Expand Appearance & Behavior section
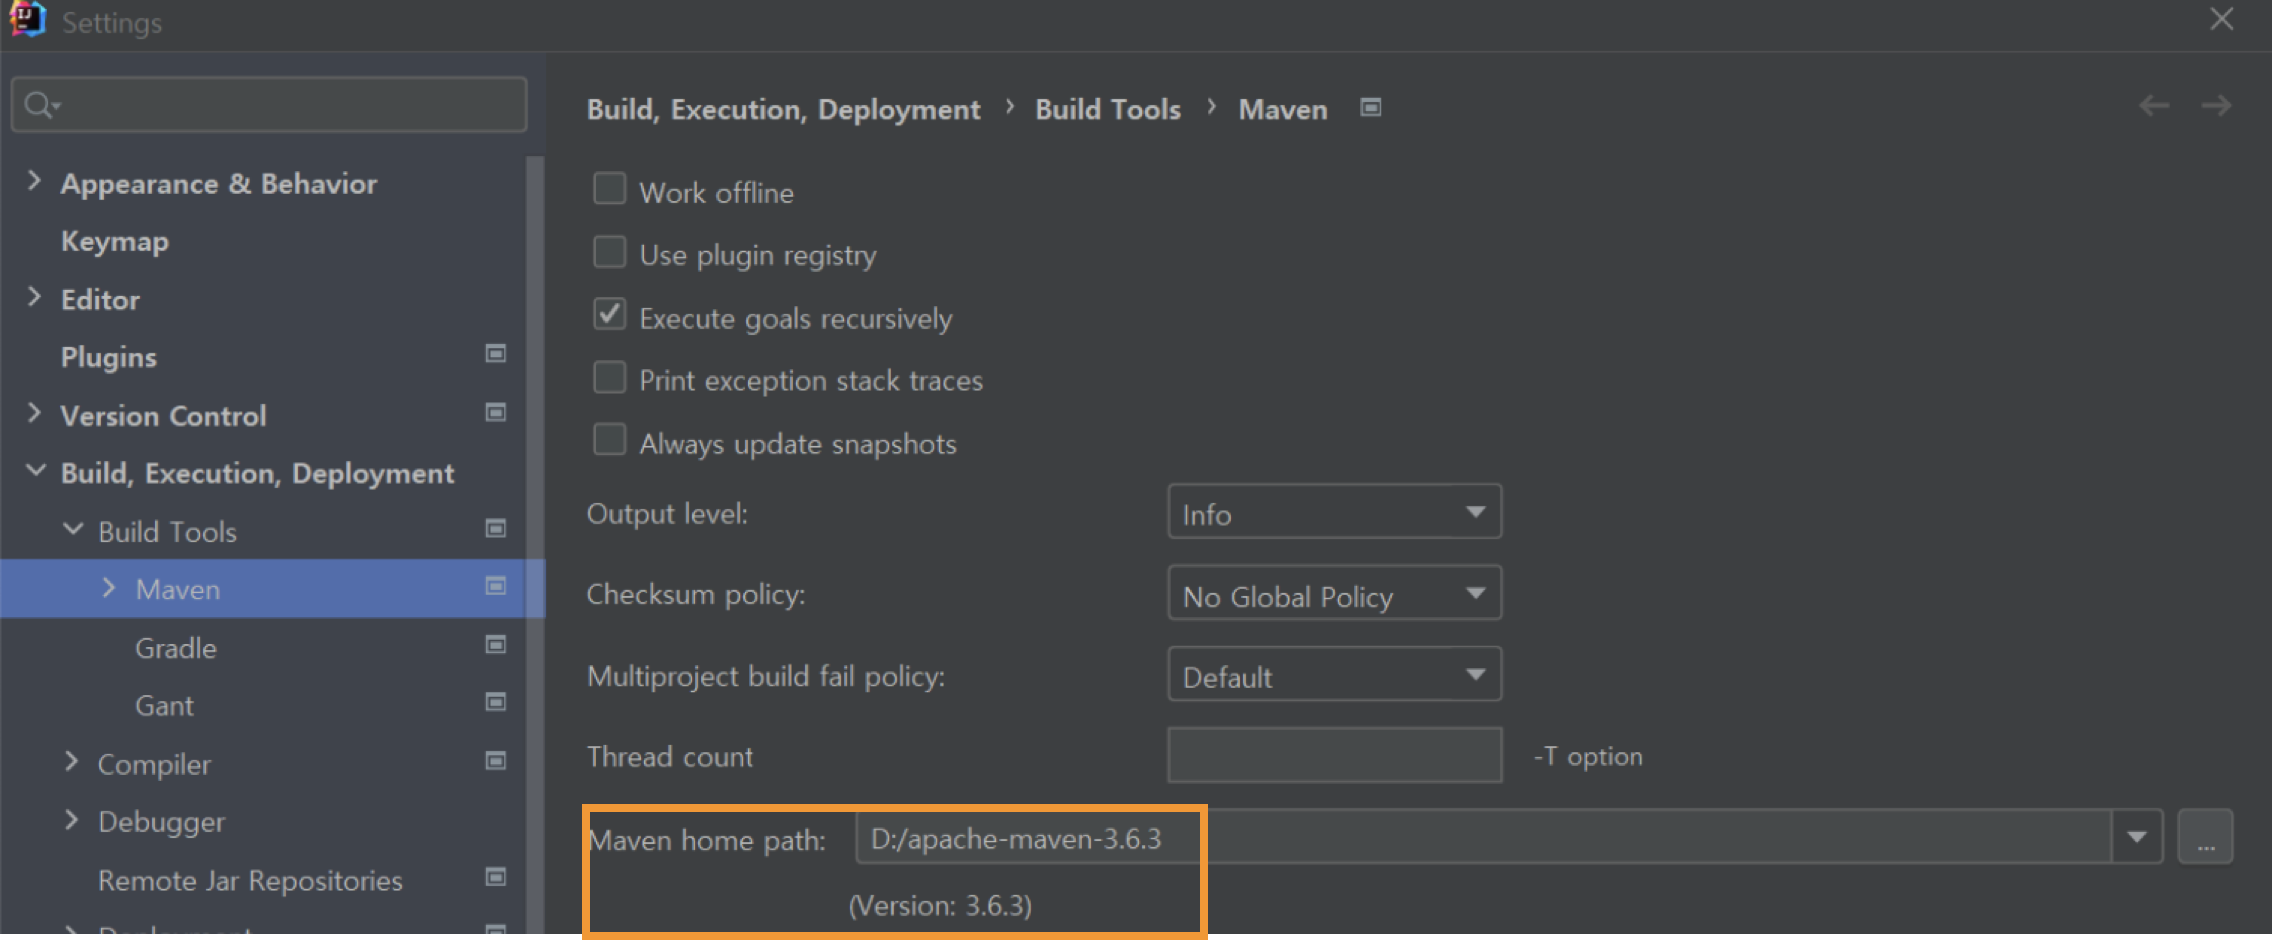 click(x=34, y=181)
